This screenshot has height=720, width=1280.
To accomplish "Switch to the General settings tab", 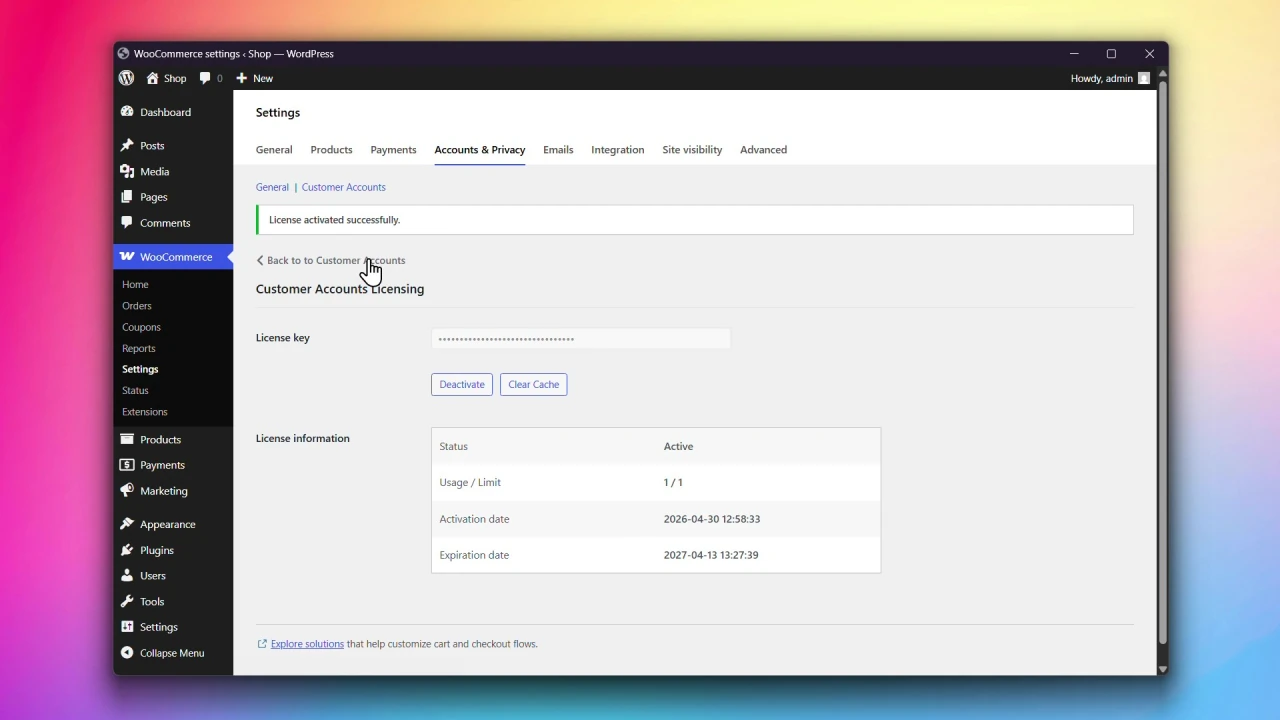I will click(x=274, y=150).
